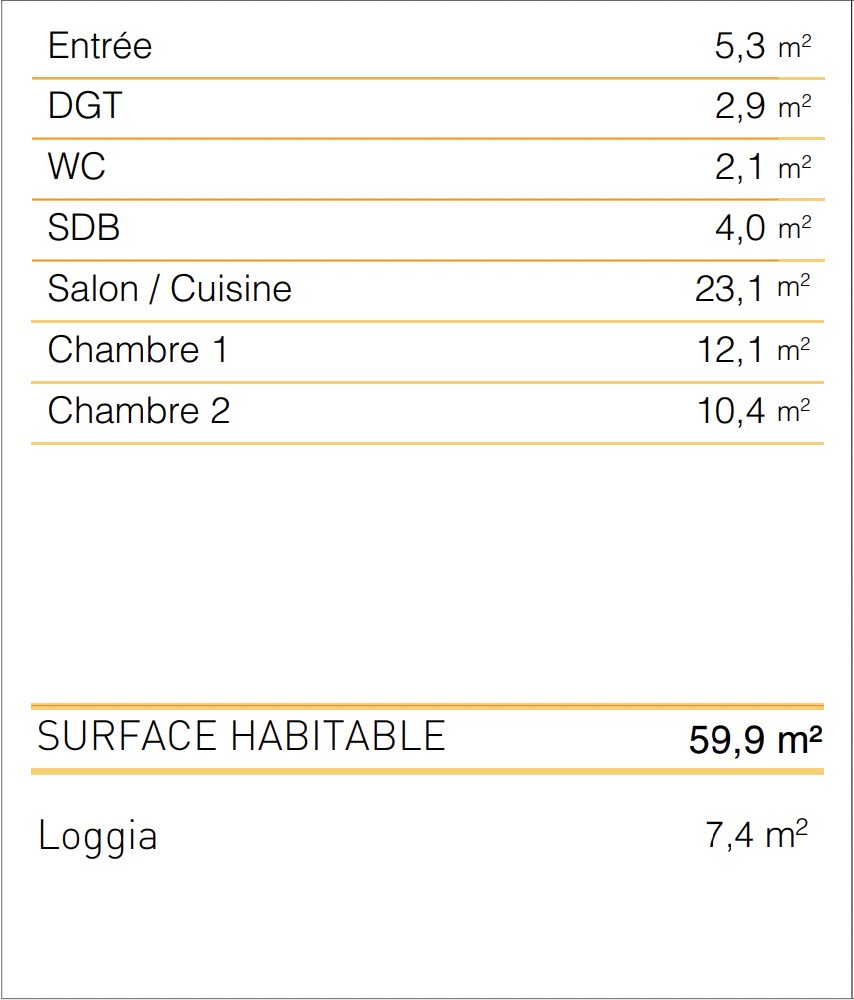Click the Chambre 2 label

[x=138, y=411]
